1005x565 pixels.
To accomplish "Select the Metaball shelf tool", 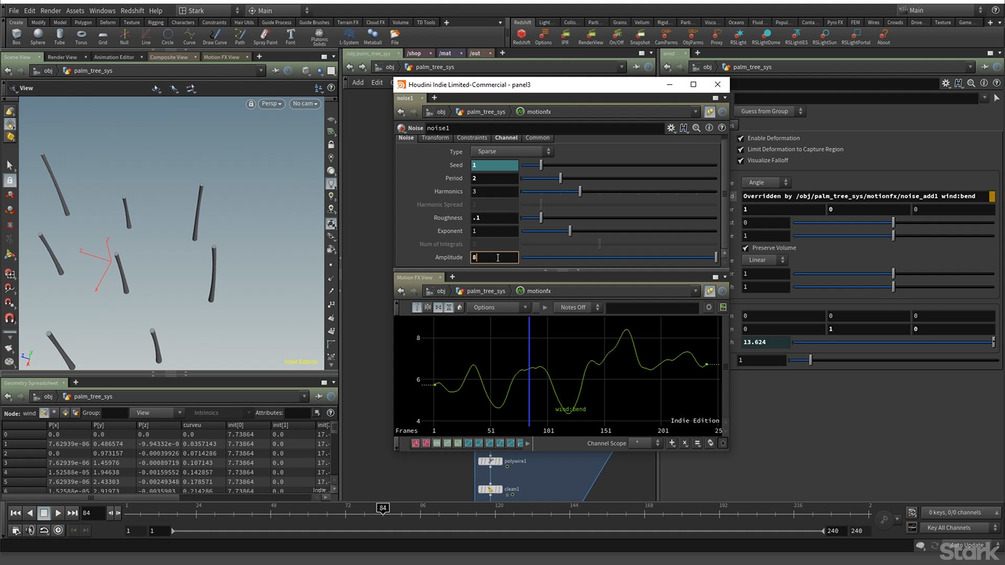I will tap(372, 36).
